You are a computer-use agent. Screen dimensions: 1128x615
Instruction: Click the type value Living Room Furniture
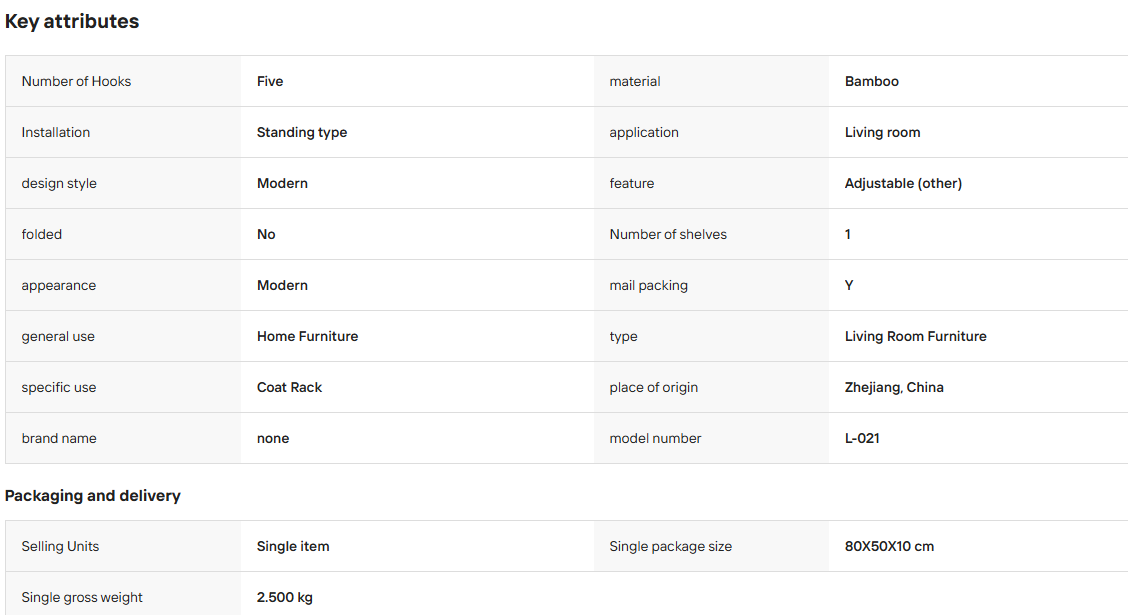point(915,337)
